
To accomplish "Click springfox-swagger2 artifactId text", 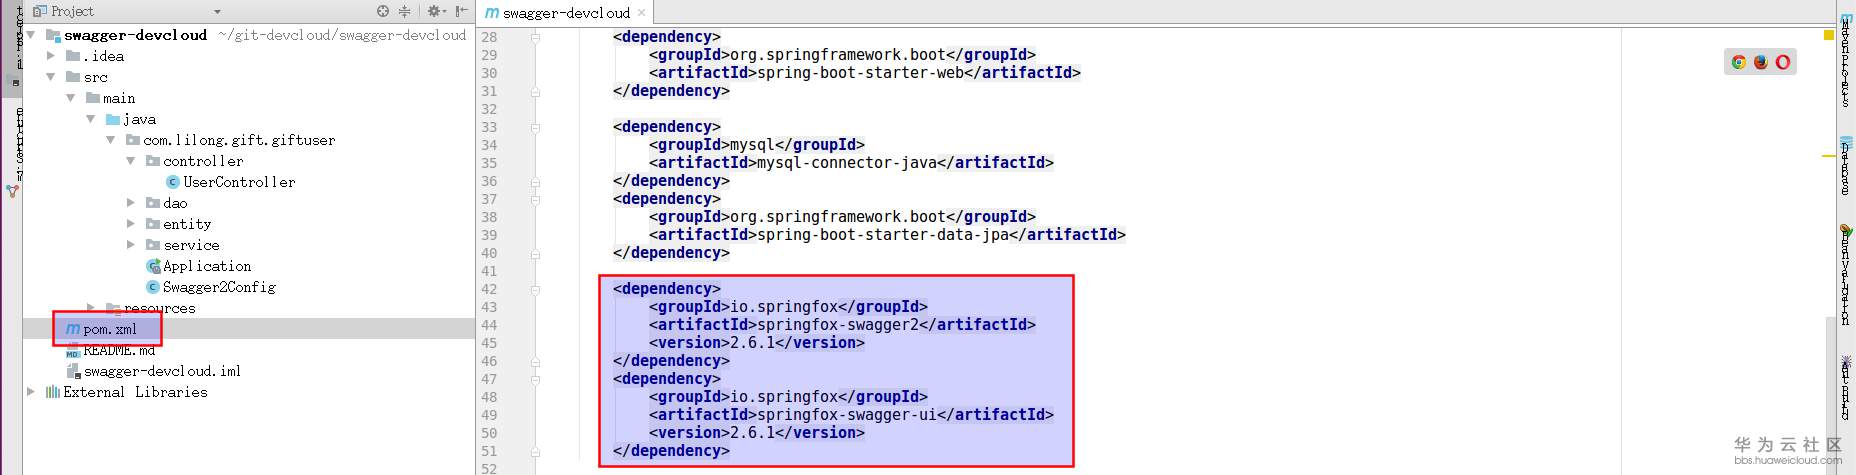I will click(838, 325).
